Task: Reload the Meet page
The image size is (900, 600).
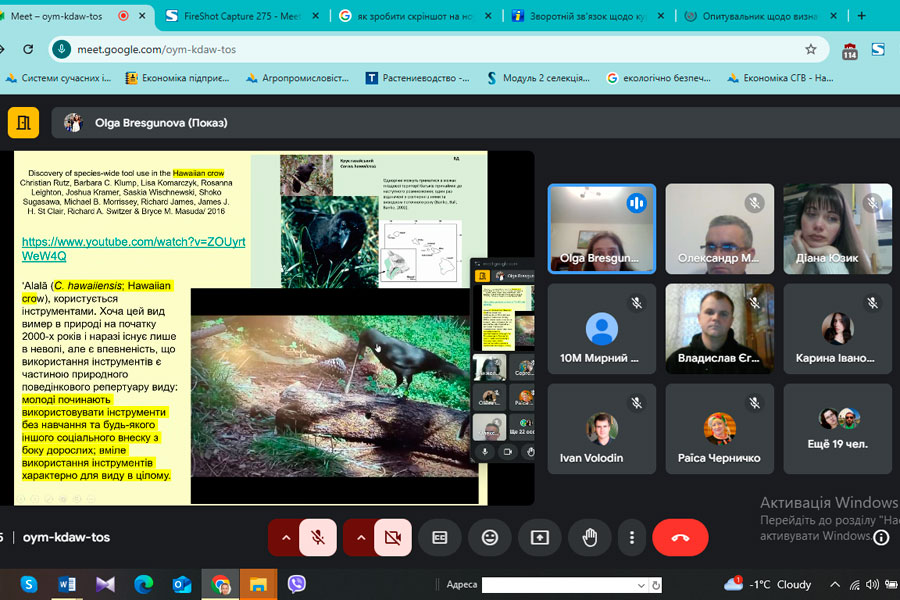Action: [x=28, y=49]
